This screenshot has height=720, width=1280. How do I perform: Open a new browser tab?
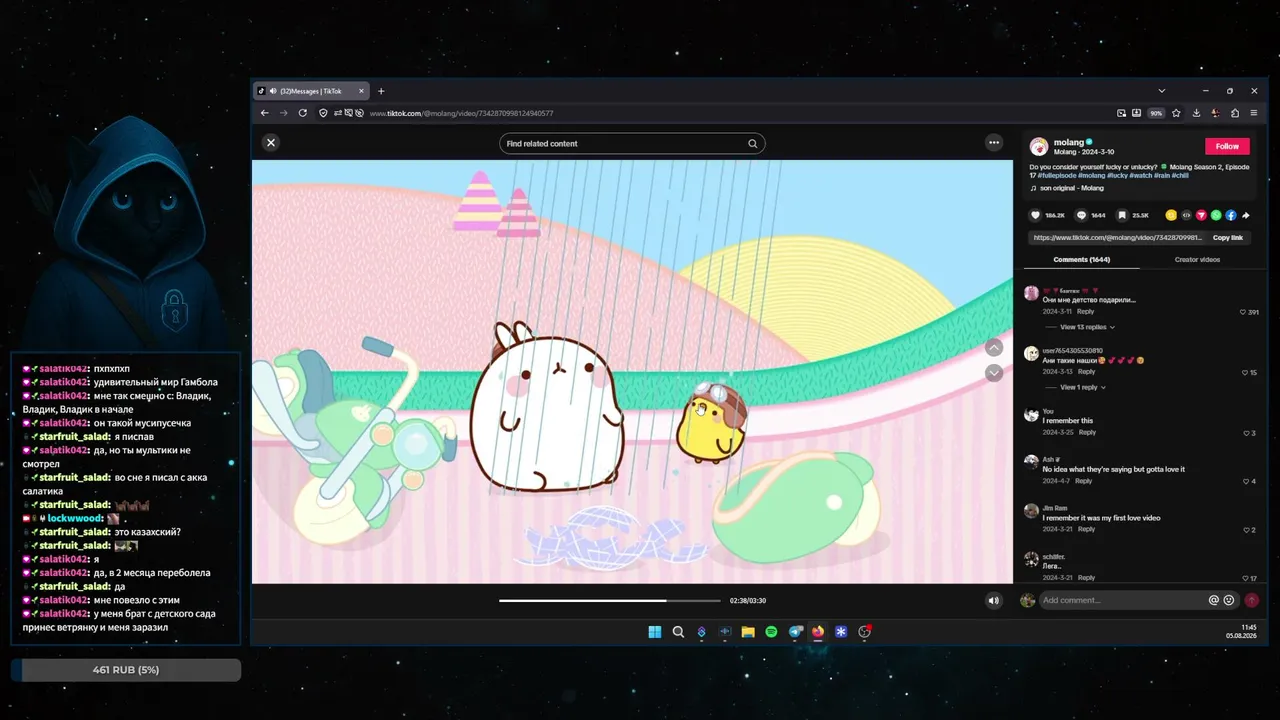[381, 91]
